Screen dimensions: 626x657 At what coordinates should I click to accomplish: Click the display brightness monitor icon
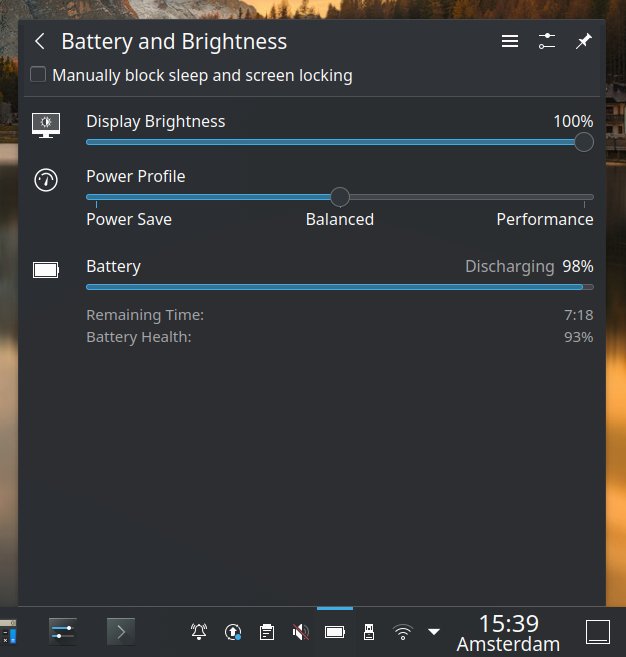46,124
